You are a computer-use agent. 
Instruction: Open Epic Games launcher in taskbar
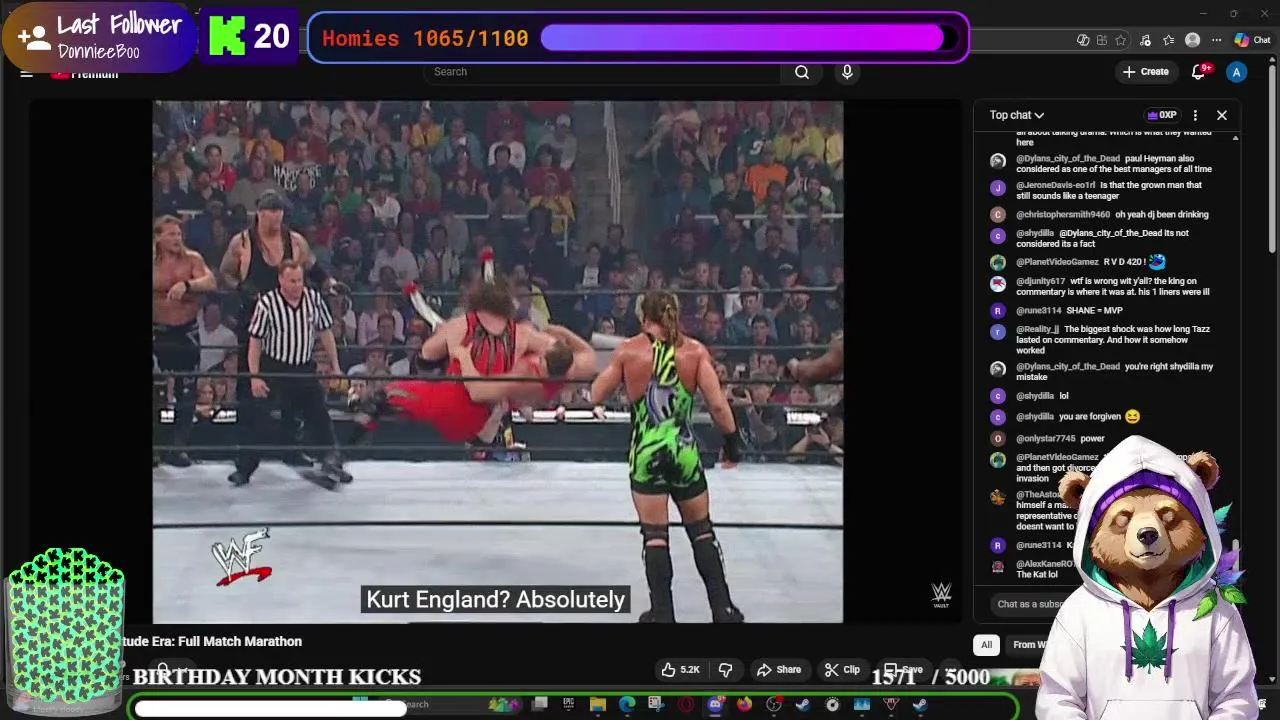[568, 705]
